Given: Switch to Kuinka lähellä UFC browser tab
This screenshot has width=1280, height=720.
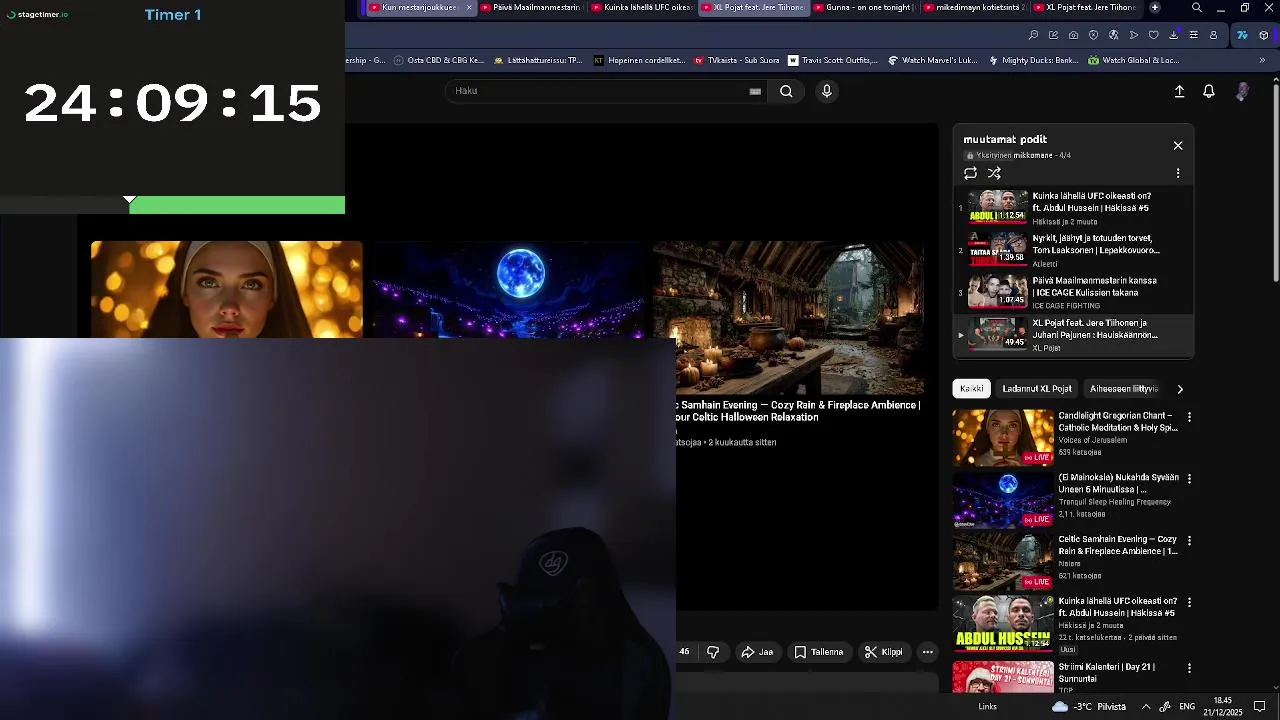Looking at the screenshot, I should coord(641,7).
